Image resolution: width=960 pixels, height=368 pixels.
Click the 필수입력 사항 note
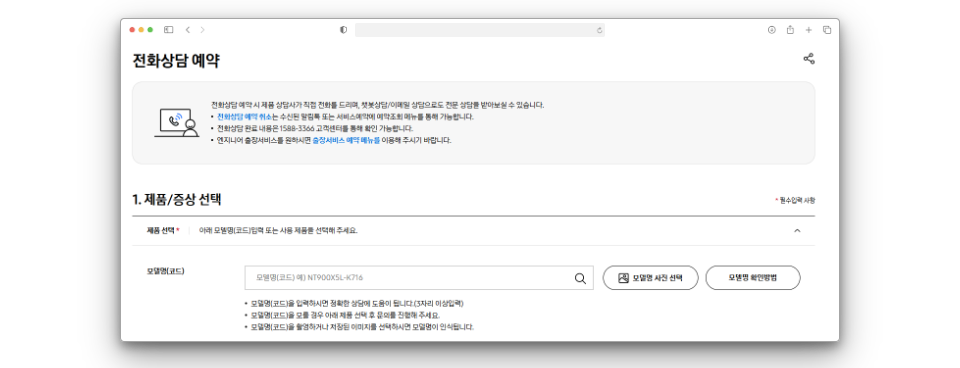pyautogui.click(x=795, y=200)
